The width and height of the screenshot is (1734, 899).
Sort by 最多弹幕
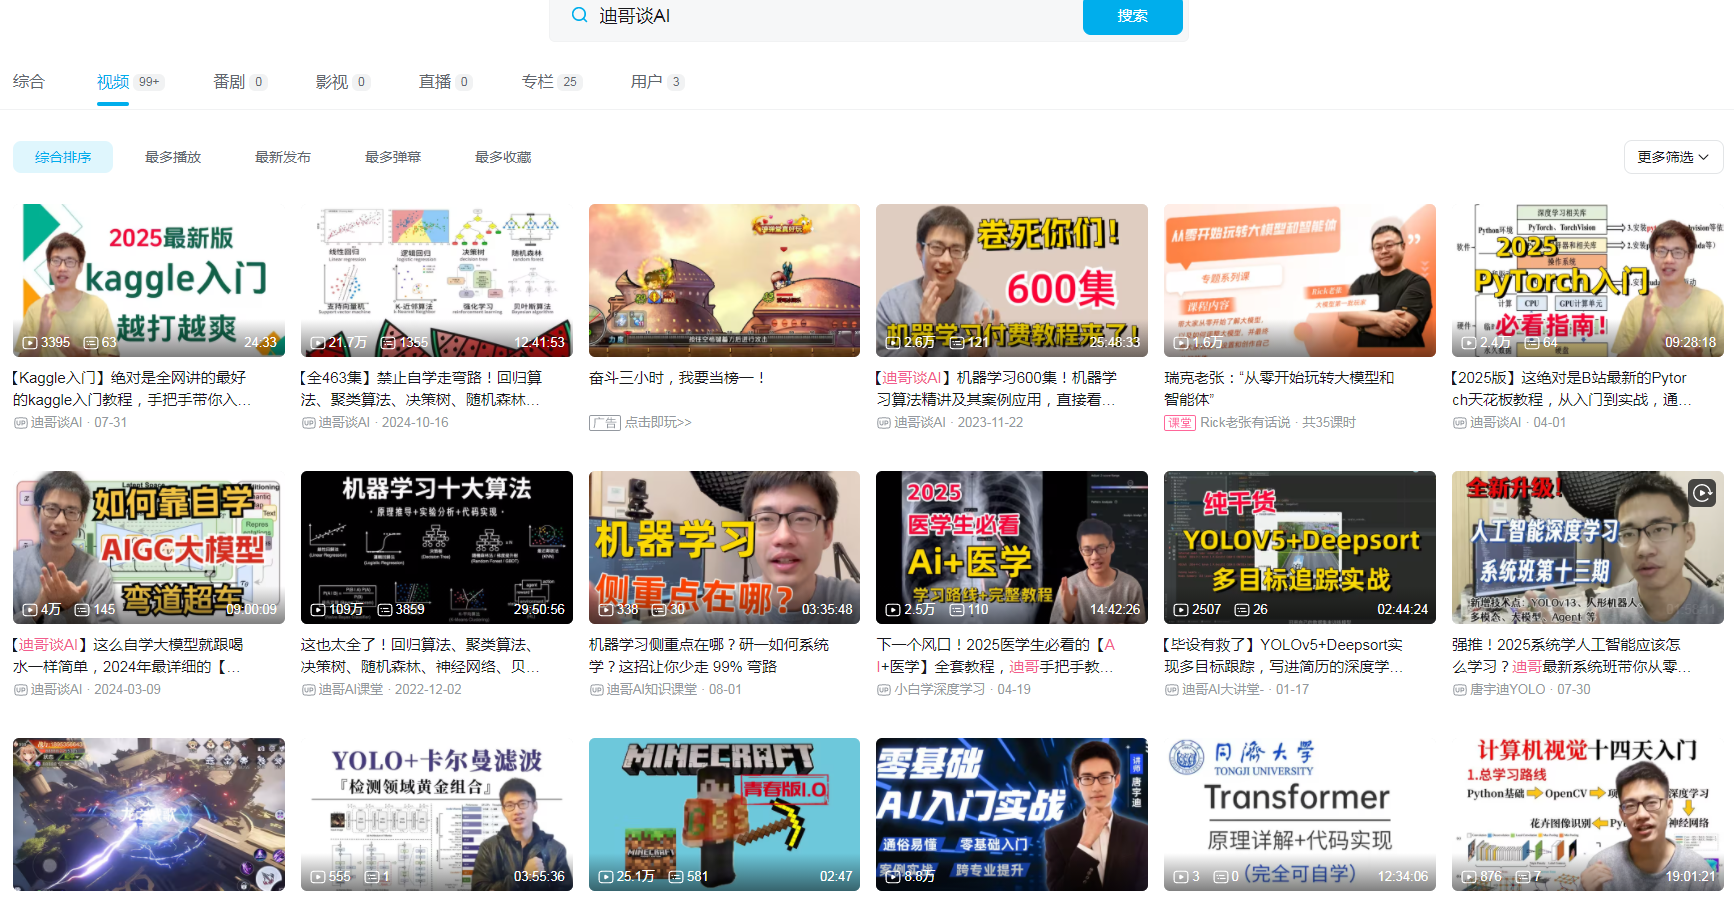tap(393, 157)
